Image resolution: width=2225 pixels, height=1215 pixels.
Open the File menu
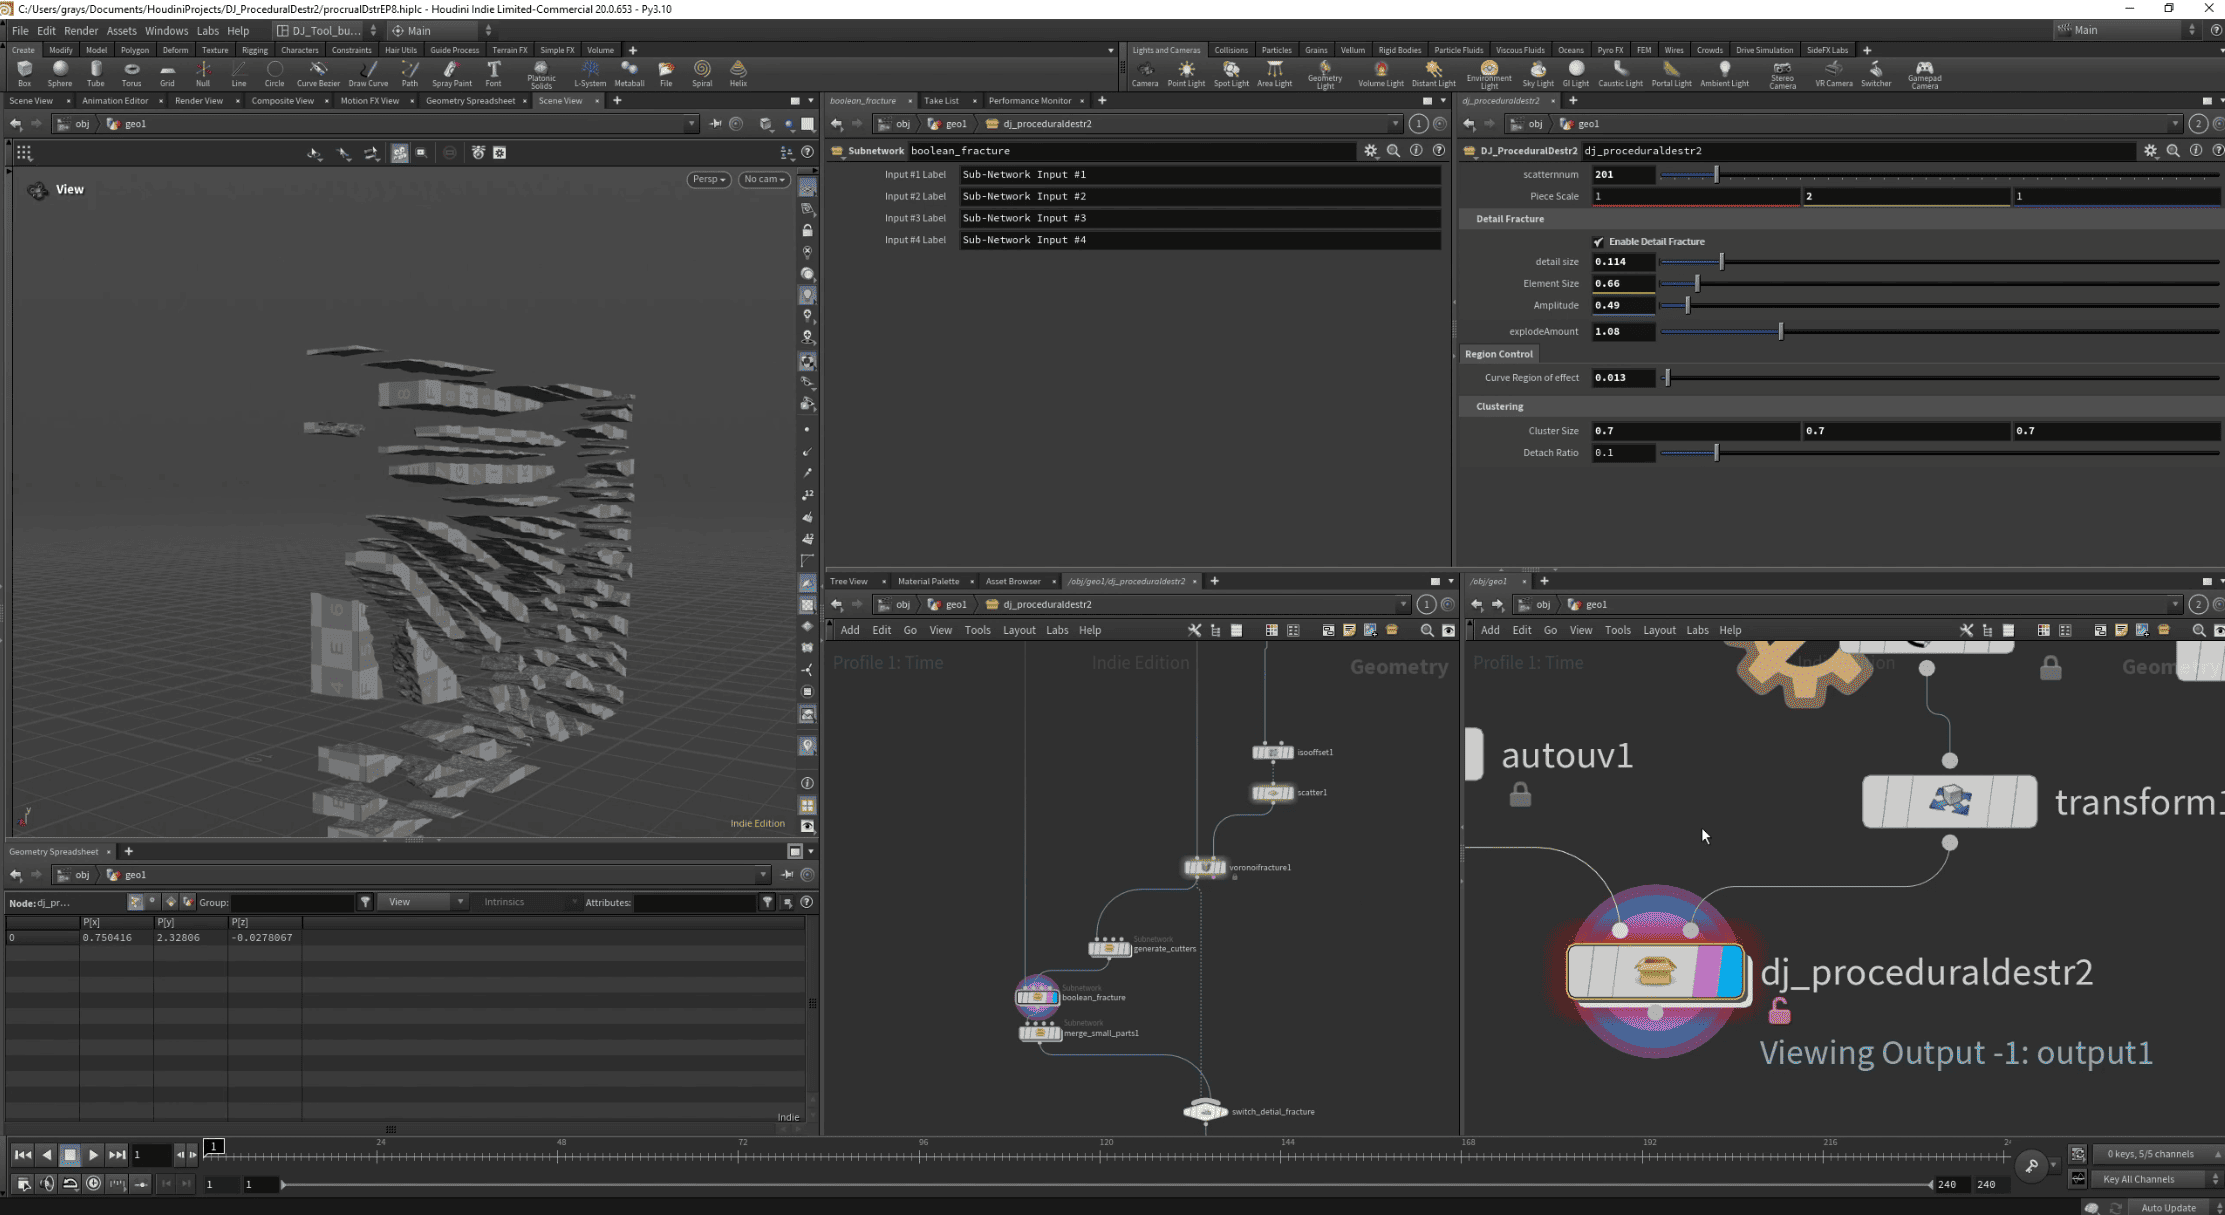click(20, 30)
